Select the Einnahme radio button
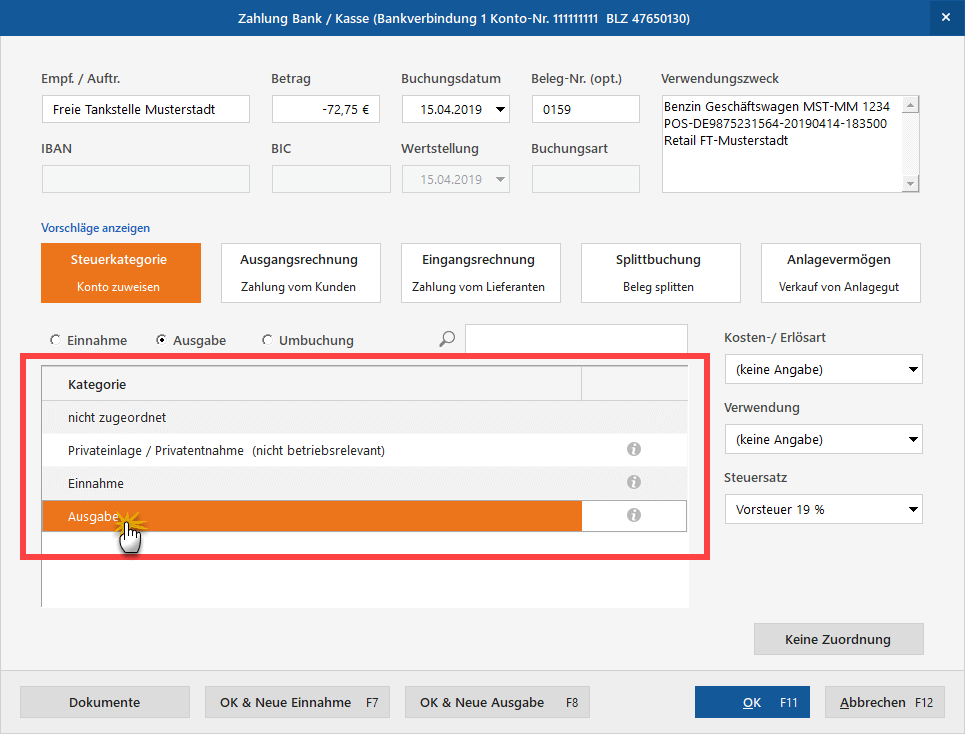 (x=55, y=340)
